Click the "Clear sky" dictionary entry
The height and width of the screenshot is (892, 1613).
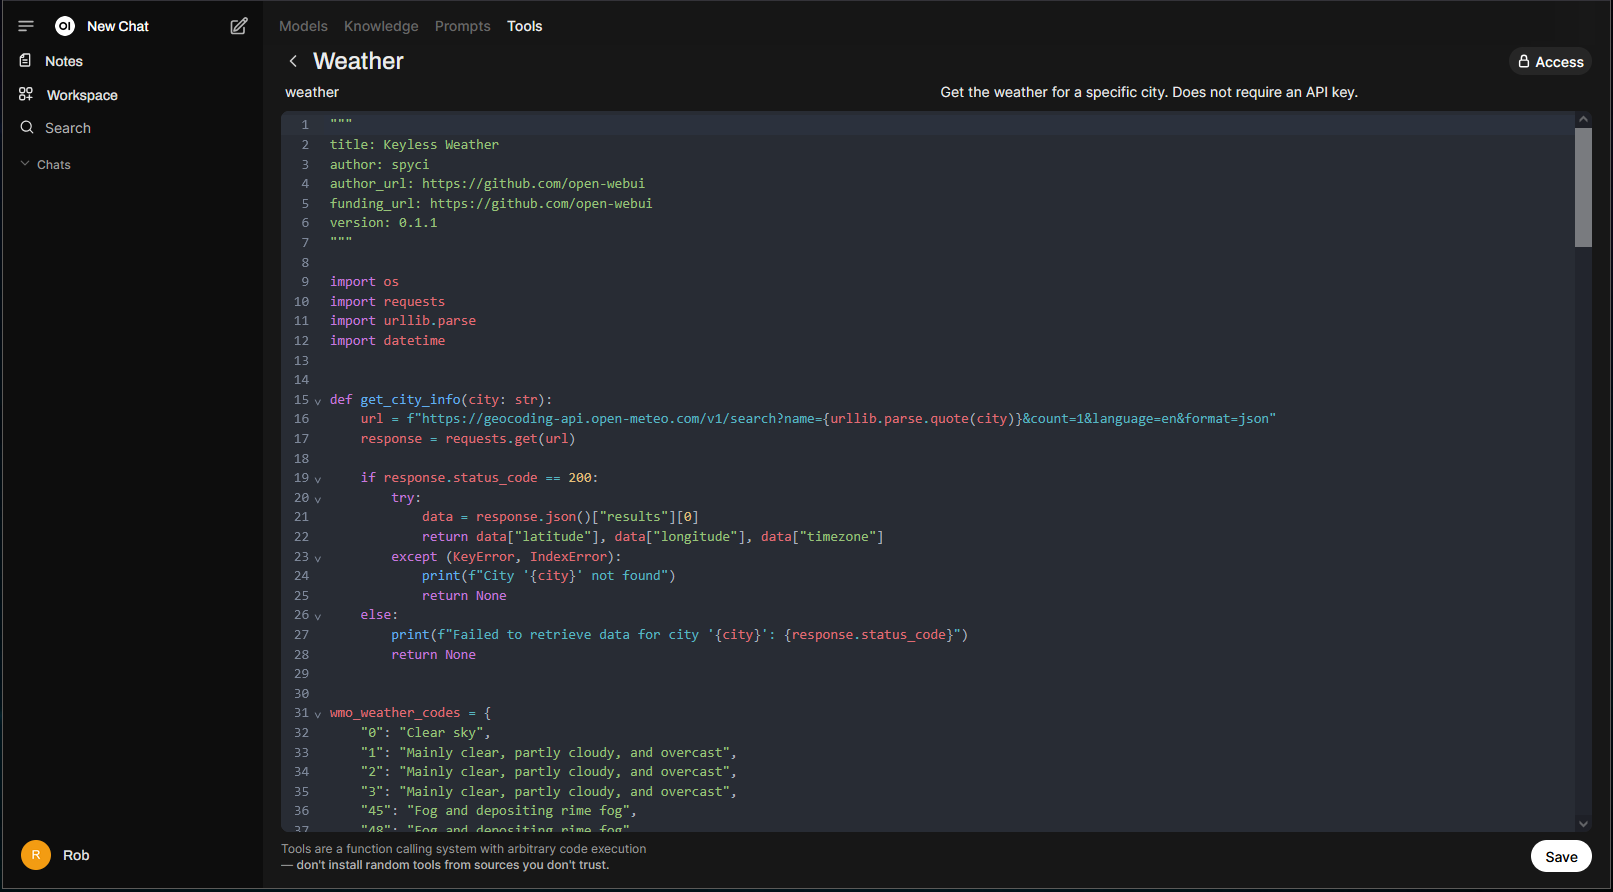click(426, 733)
